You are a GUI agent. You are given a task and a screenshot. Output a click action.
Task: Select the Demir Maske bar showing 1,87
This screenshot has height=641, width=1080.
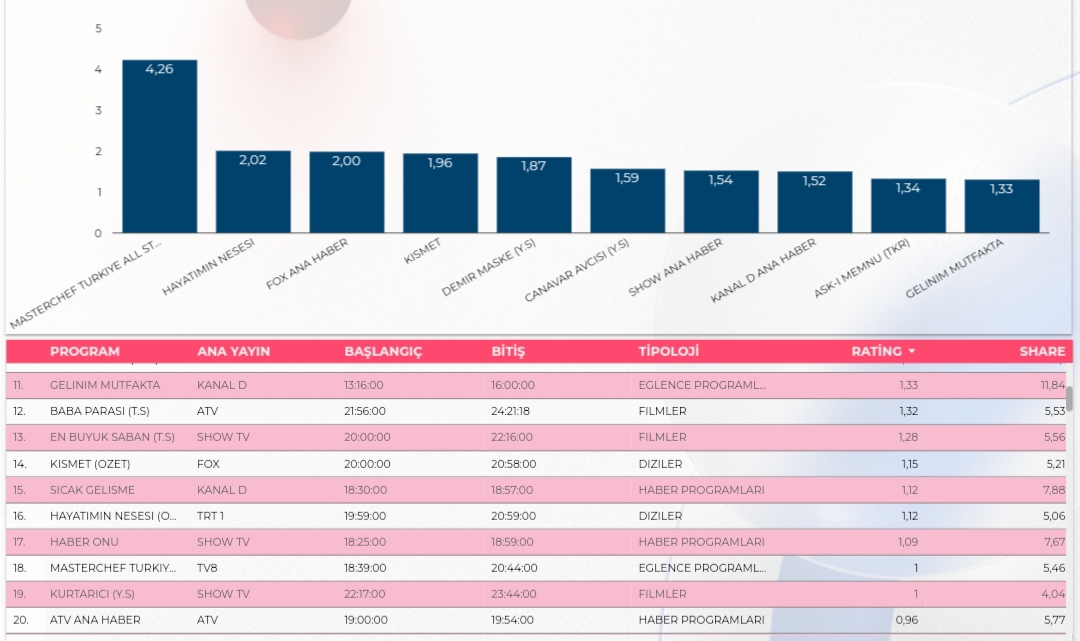pos(534,196)
